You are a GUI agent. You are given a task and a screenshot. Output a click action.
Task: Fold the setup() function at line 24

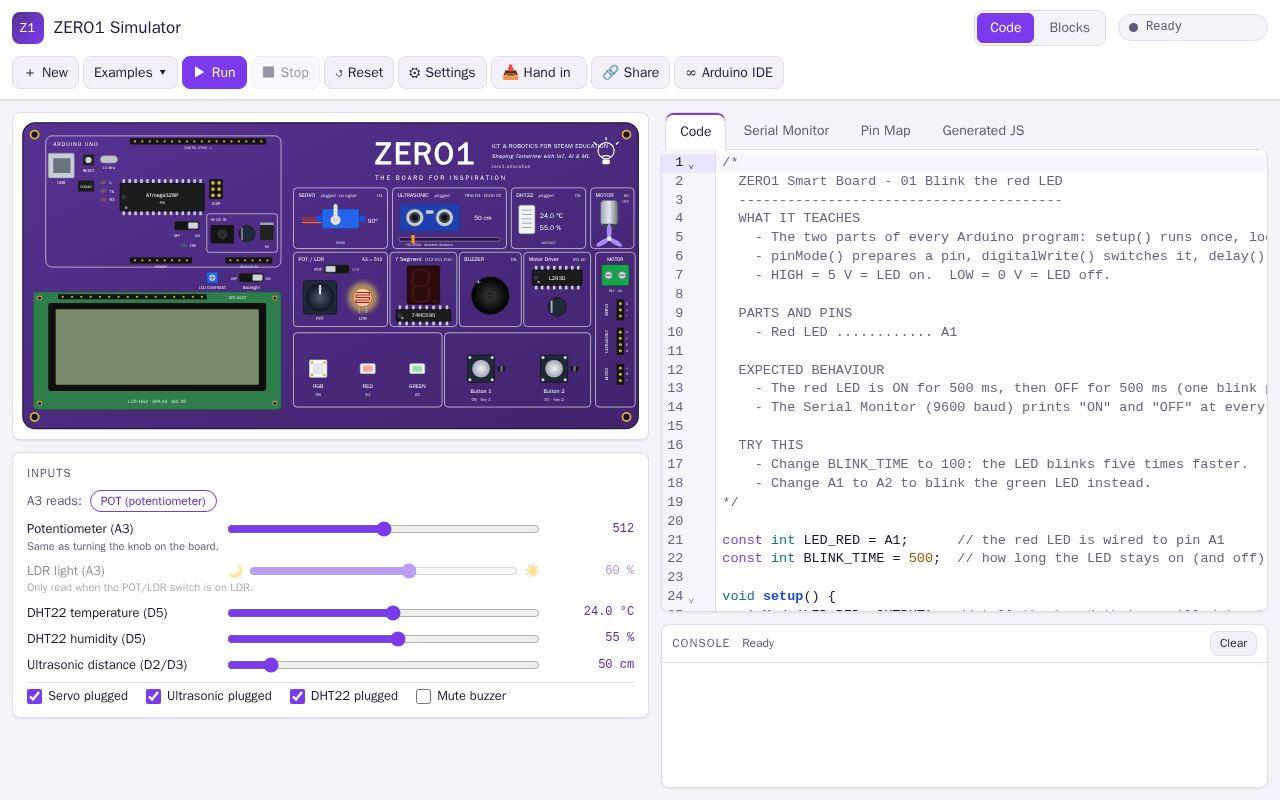[691, 599]
